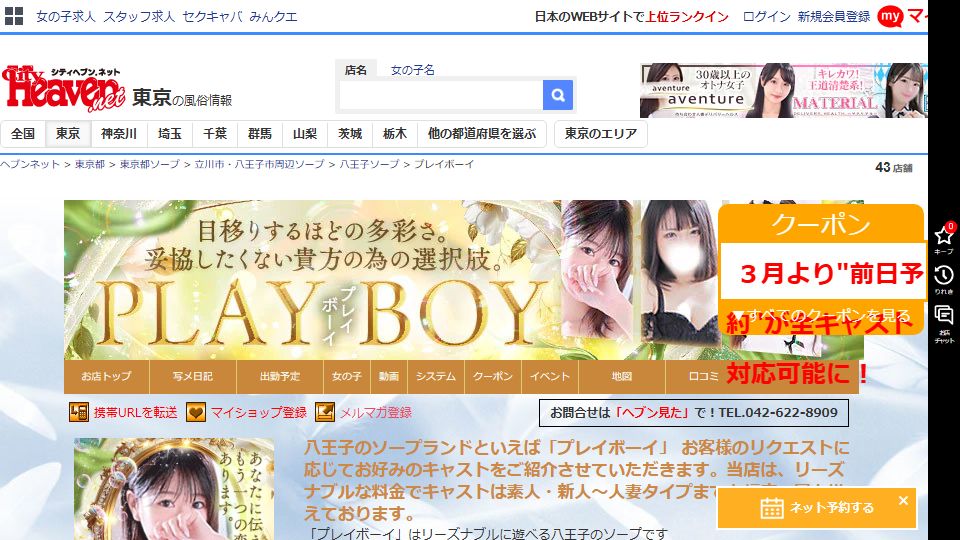This screenshot has width=960, height=540.
Task: Select 茨城 region tab
Action: point(350,133)
